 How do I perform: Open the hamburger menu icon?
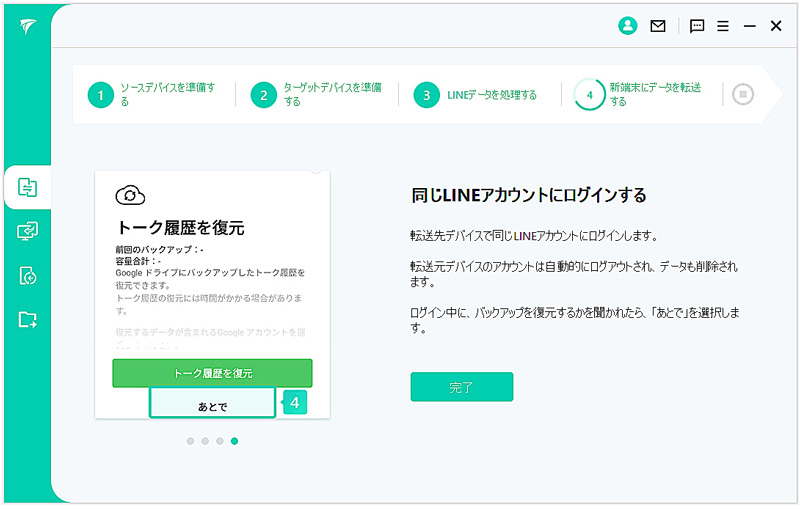(723, 26)
